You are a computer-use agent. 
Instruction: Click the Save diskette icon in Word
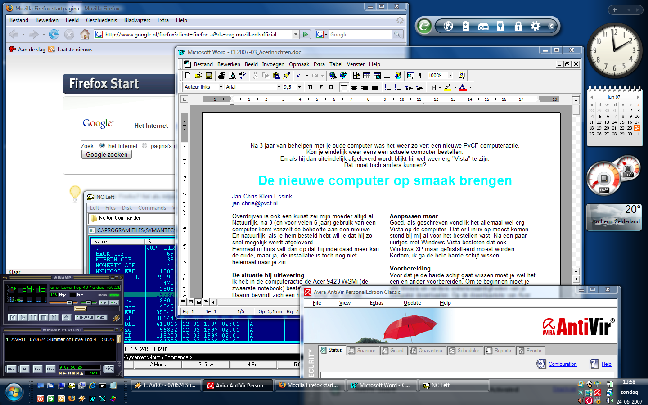[x=209, y=76]
